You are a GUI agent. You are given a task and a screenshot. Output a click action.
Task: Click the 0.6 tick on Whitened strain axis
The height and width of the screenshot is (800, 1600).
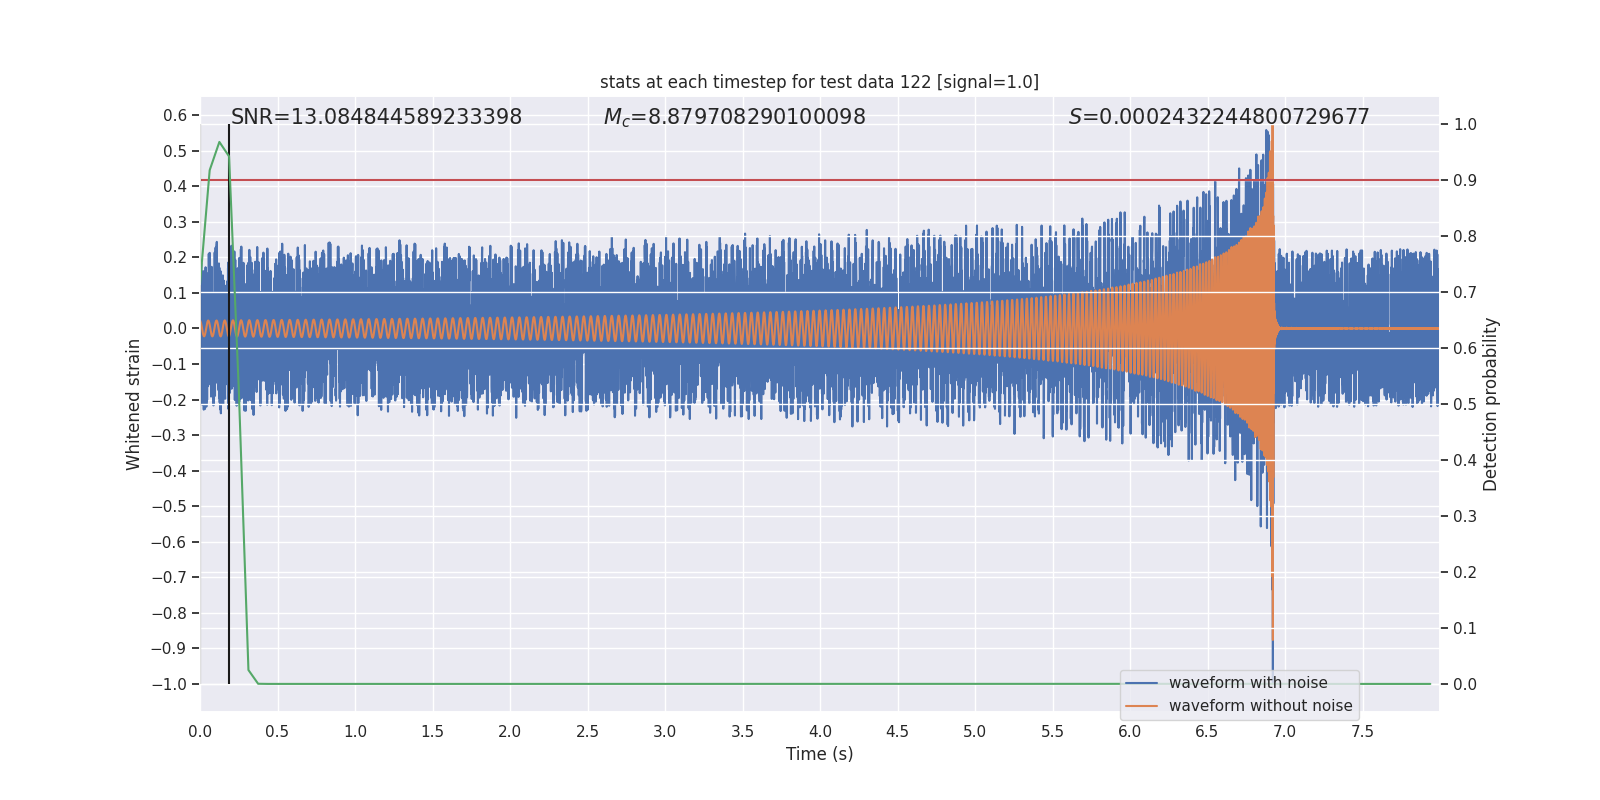(x=175, y=116)
